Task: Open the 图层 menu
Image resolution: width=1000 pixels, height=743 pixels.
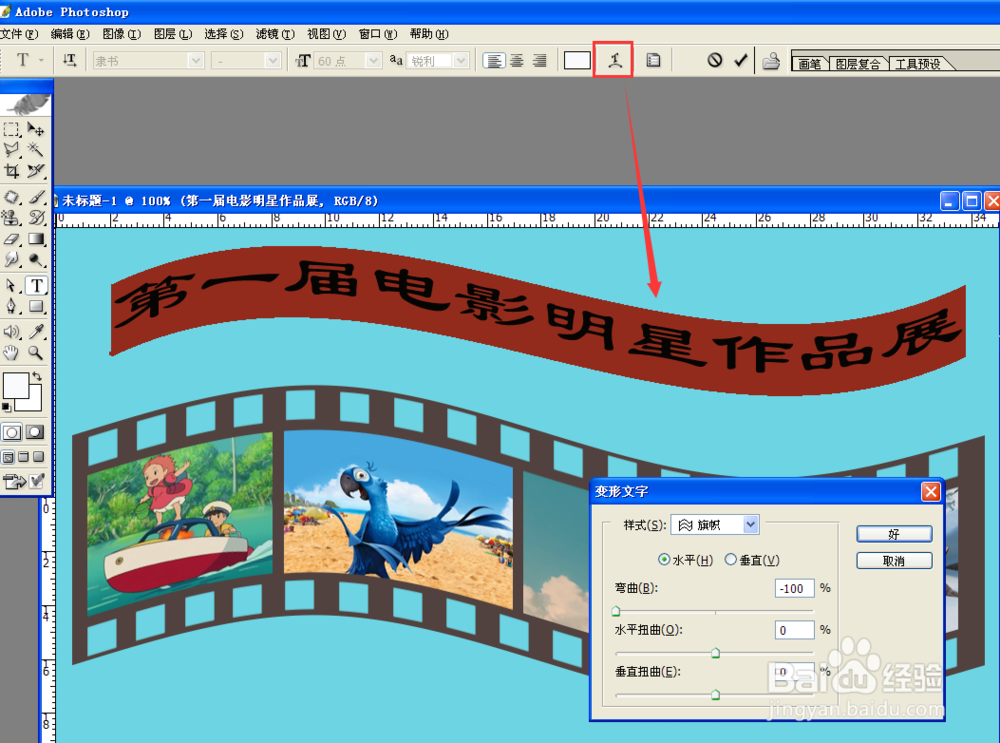Action: (x=173, y=34)
